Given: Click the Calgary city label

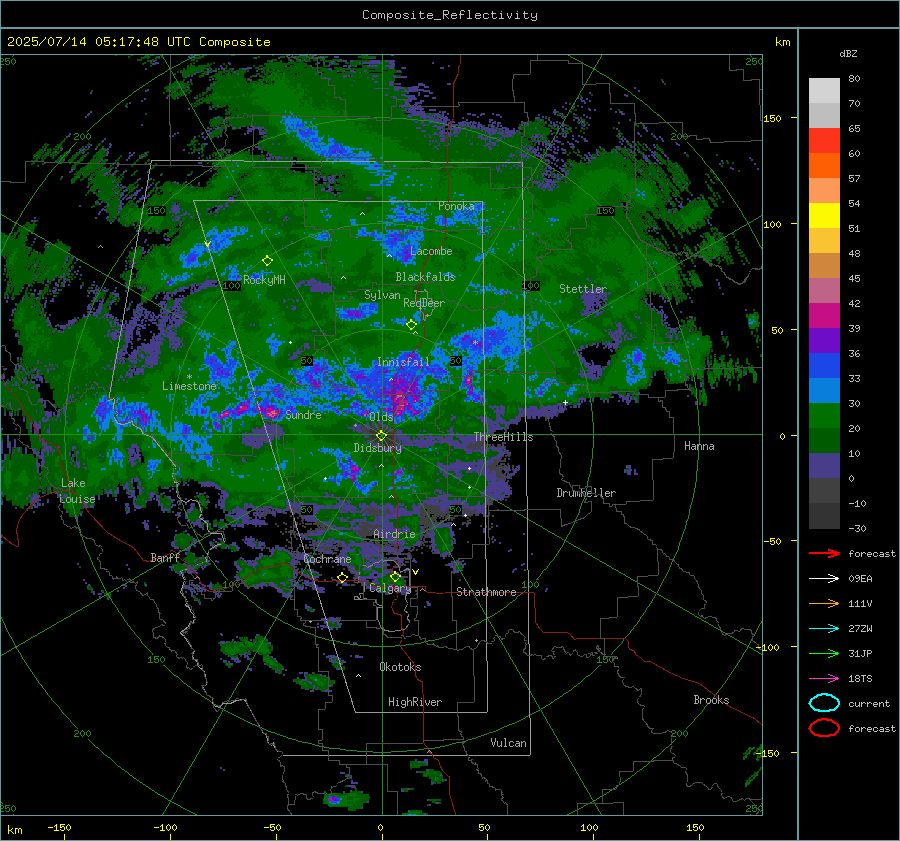Looking at the screenshot, I should (x=390, y=588).
